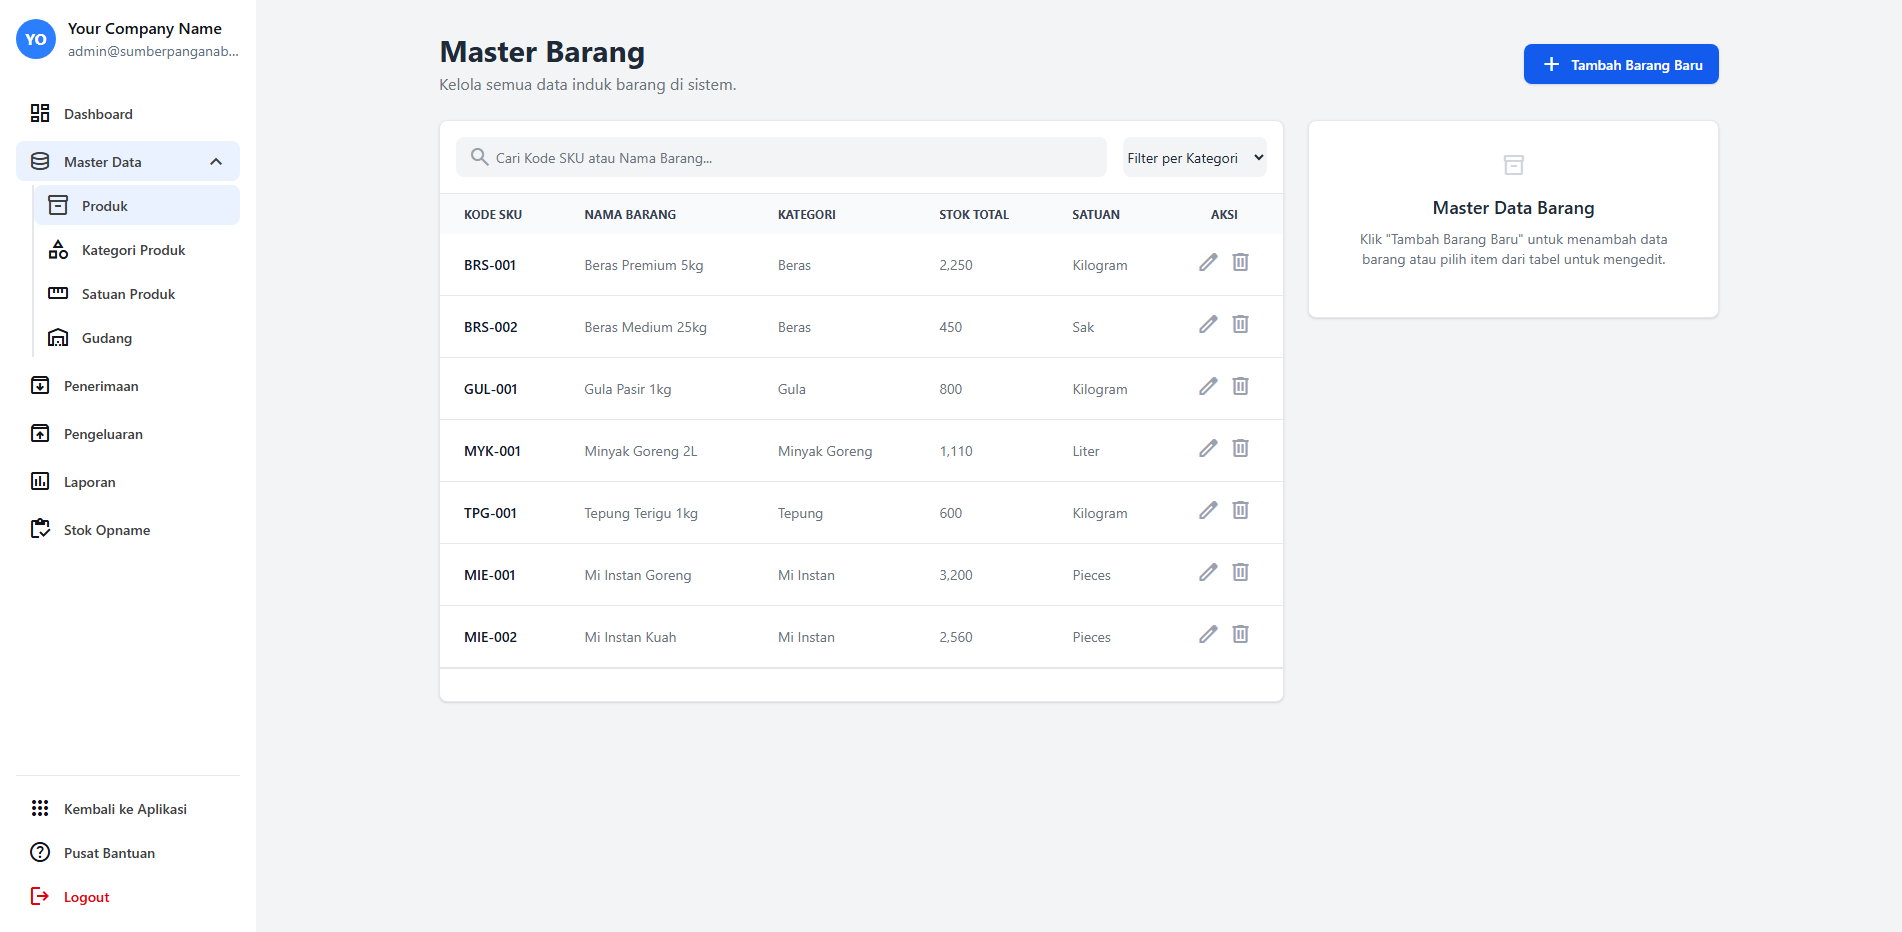The image size is (1902, 932).
Task: Click the Logout link
Action: tap(86, 897)
